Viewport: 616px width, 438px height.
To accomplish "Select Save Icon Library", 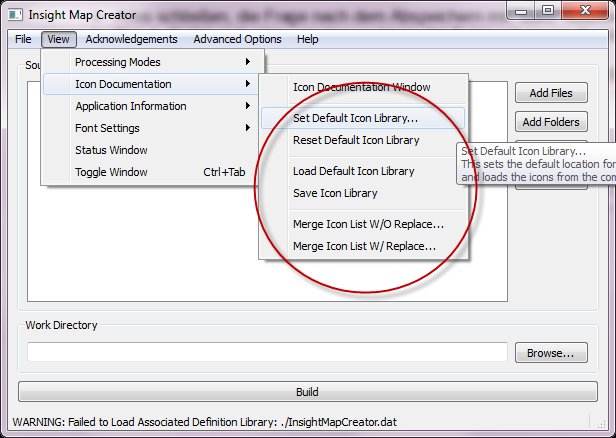I will 335,193.
